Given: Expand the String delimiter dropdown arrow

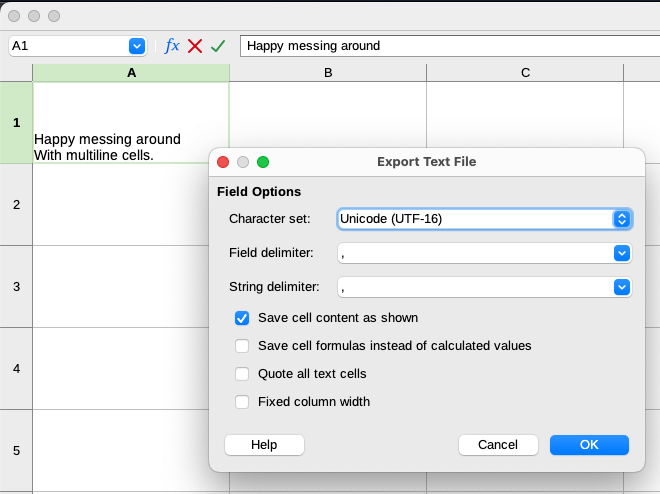Looking at the screenshot, I should 621,288.
